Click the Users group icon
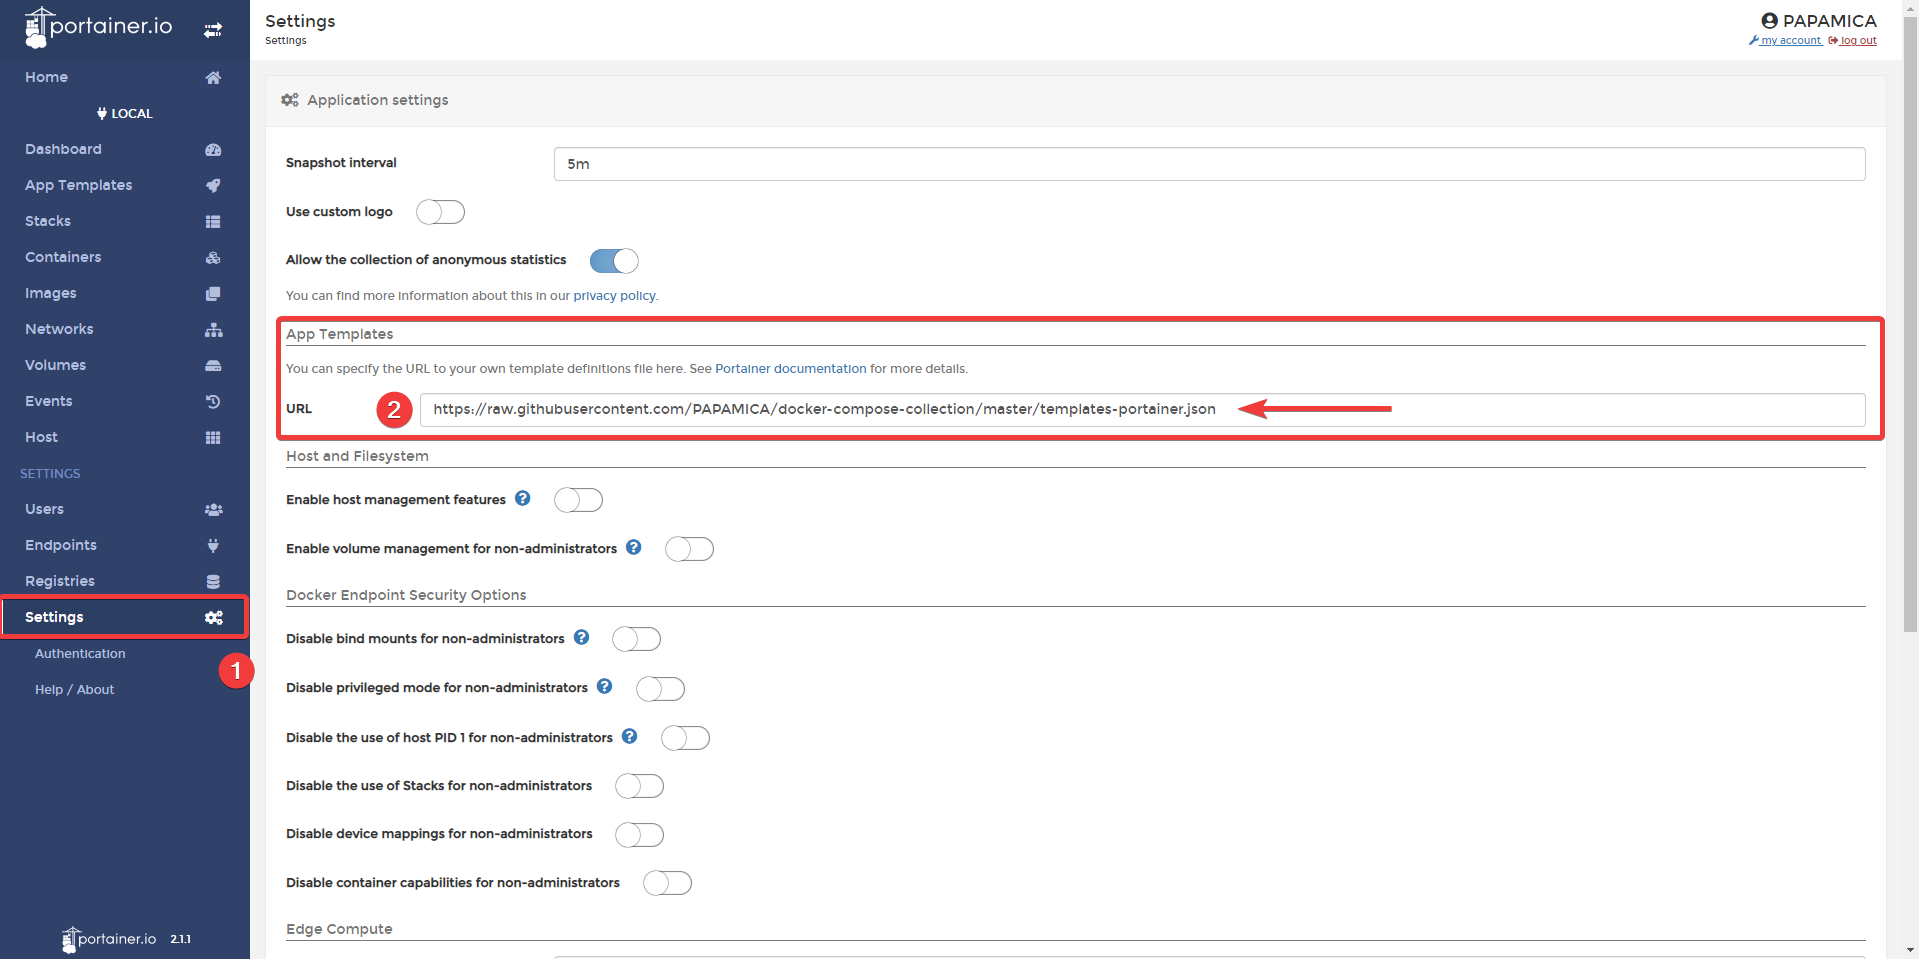 213,509
